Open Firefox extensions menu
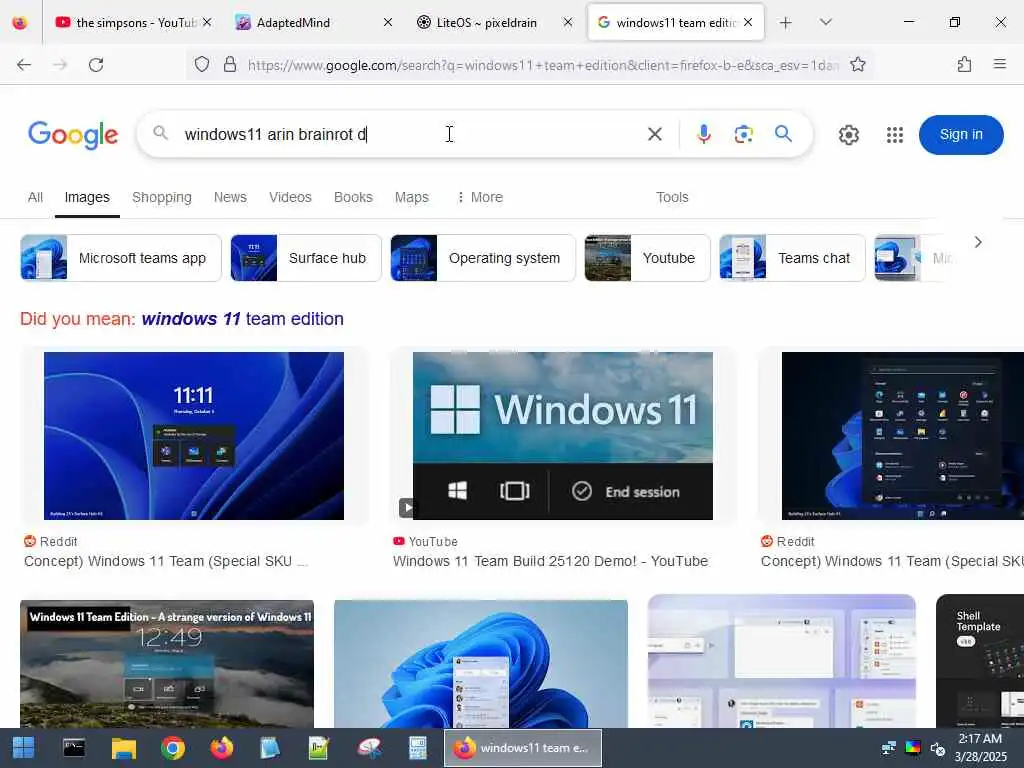This screenshot has height=768, width=1024. pyautogui.click(x=964, y=65)
